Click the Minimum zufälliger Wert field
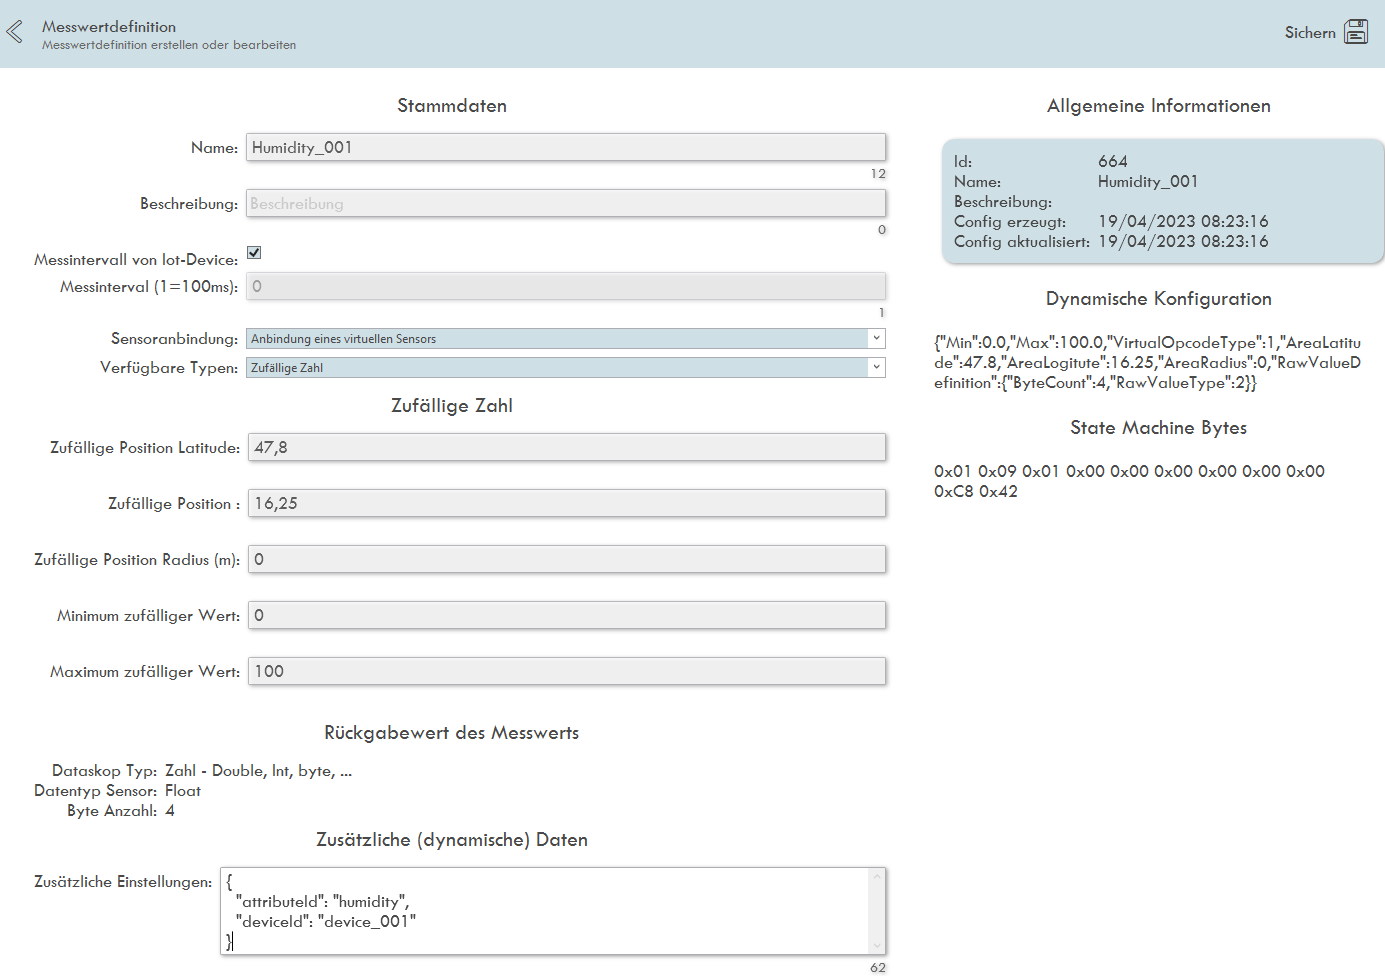1385x976 pixels. click(x=567, y=615)
